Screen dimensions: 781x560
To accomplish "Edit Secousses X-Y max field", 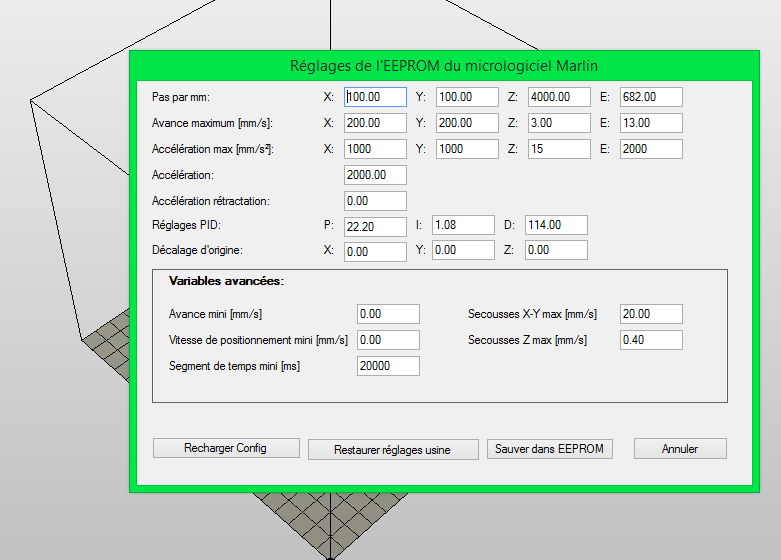I will coord(651,314).
